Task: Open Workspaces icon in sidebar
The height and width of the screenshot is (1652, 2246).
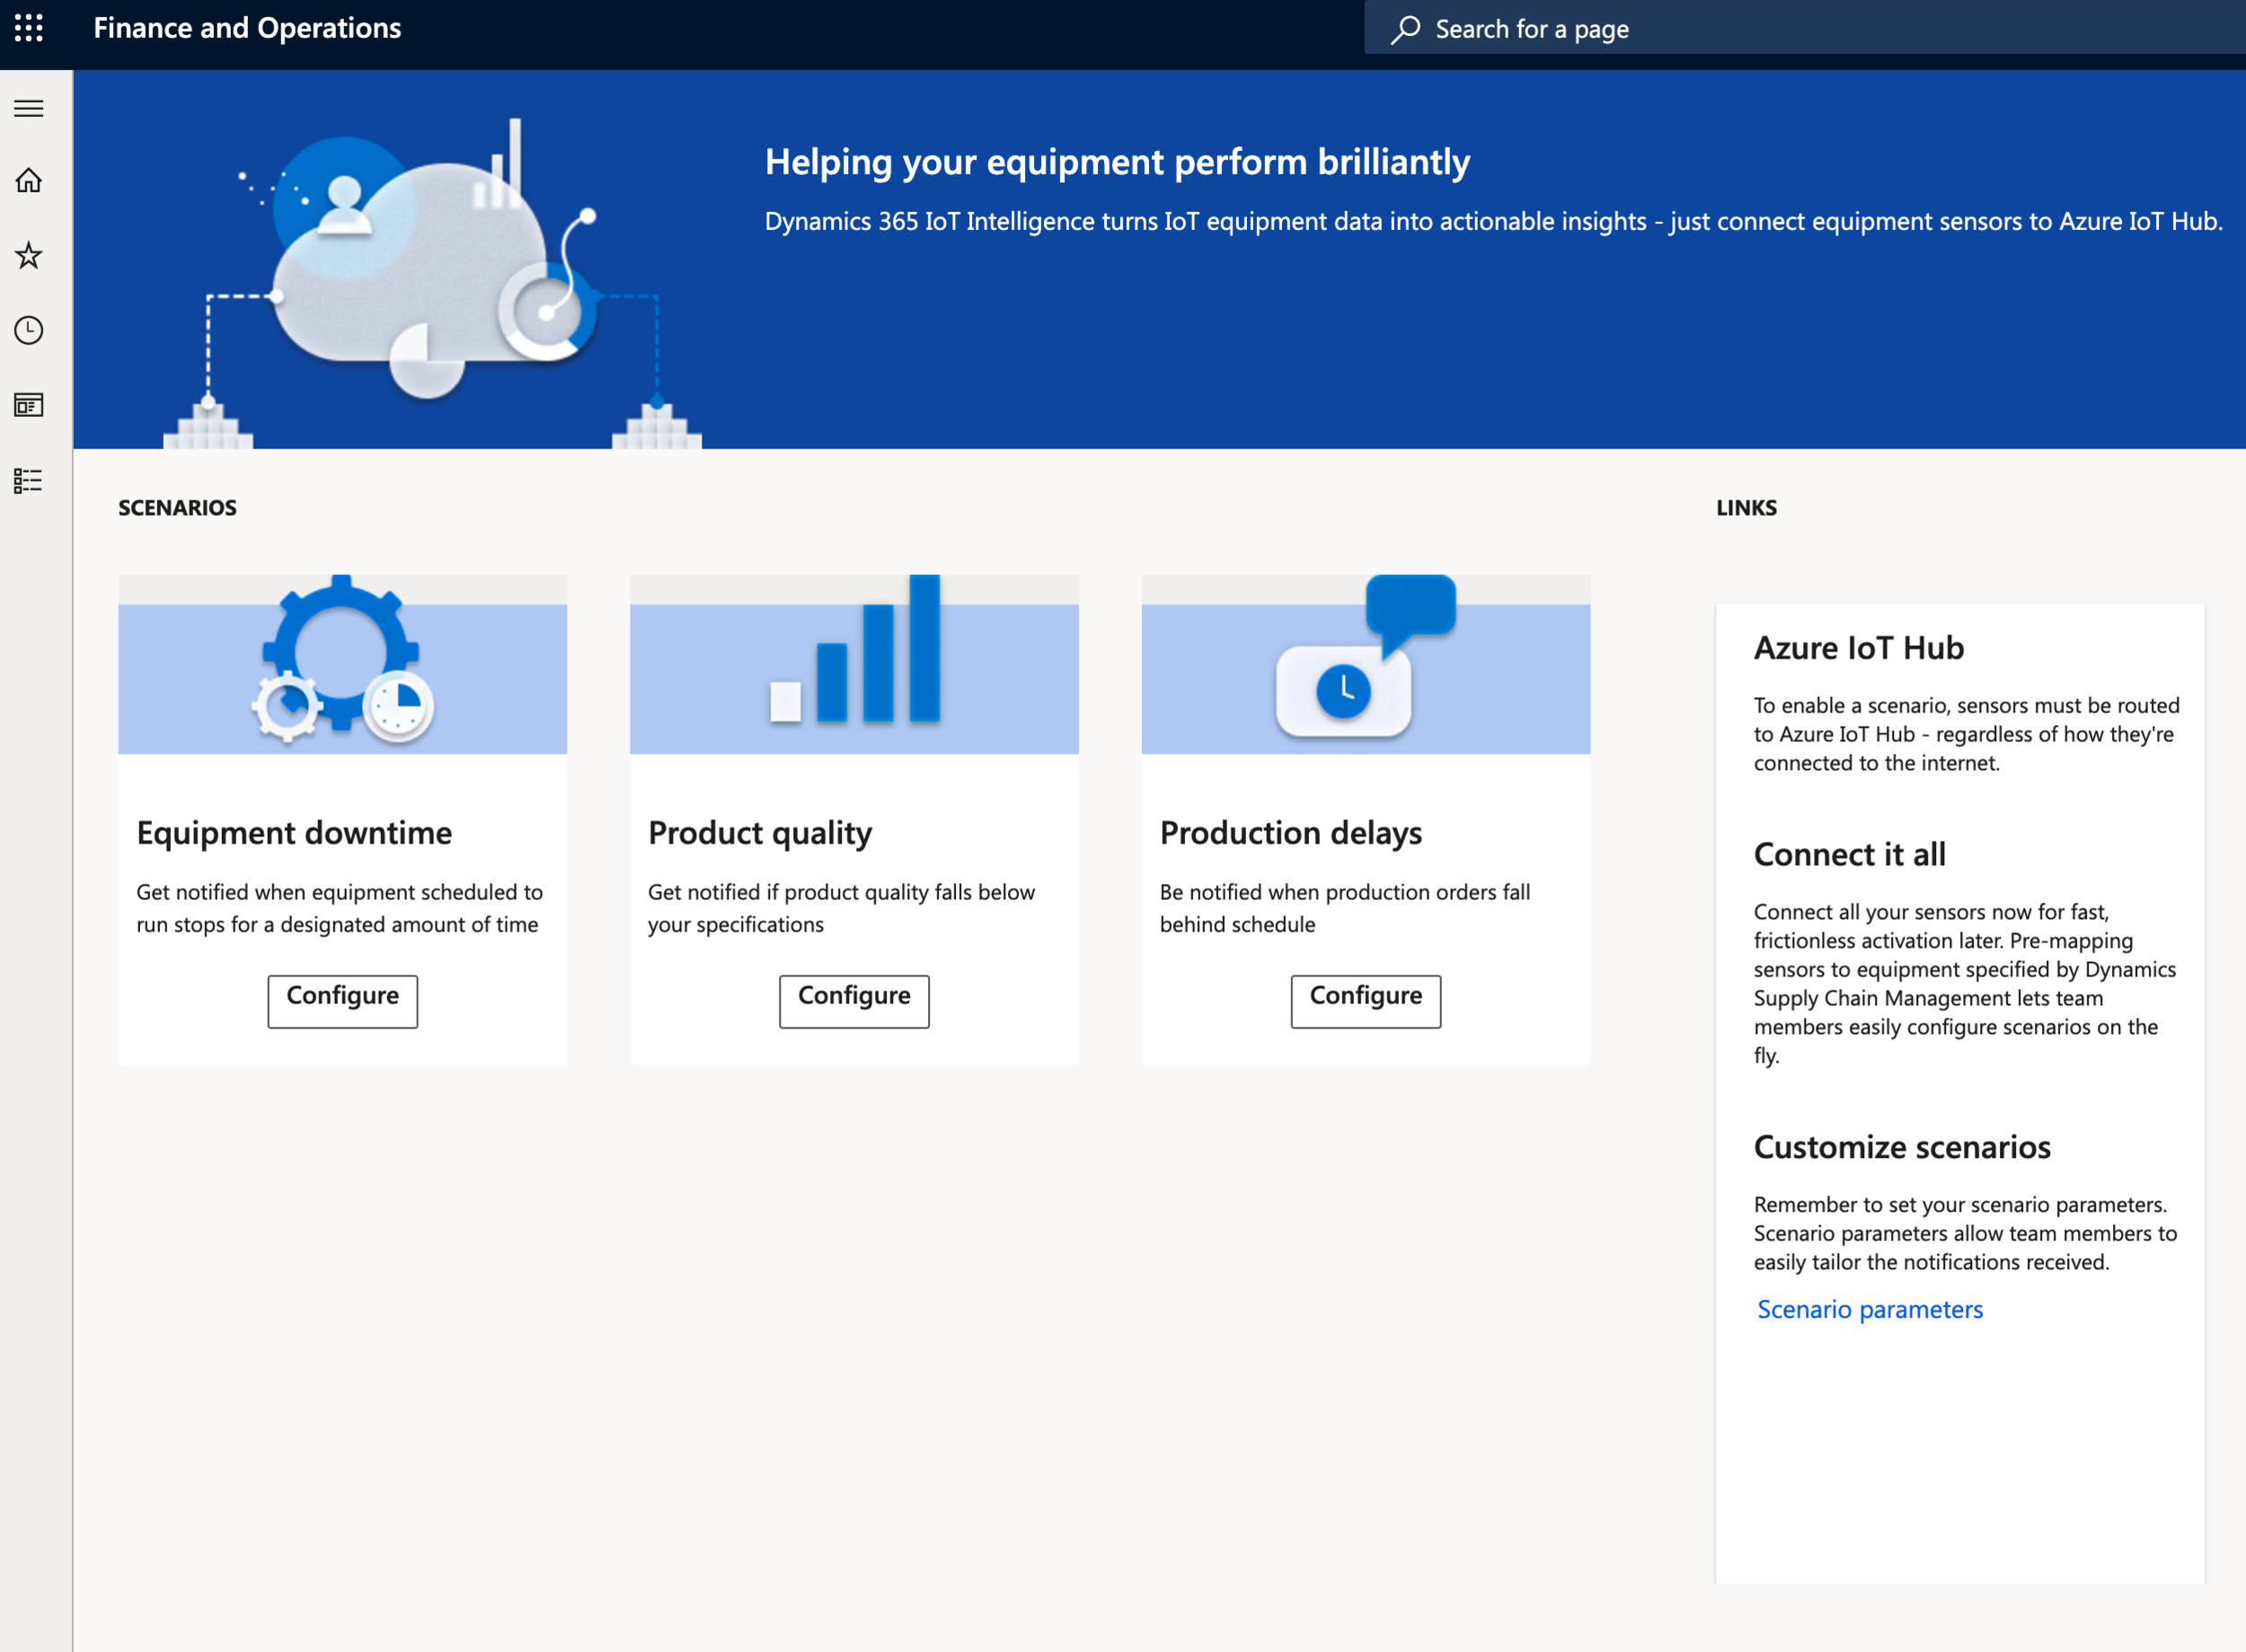Action: 29,405
